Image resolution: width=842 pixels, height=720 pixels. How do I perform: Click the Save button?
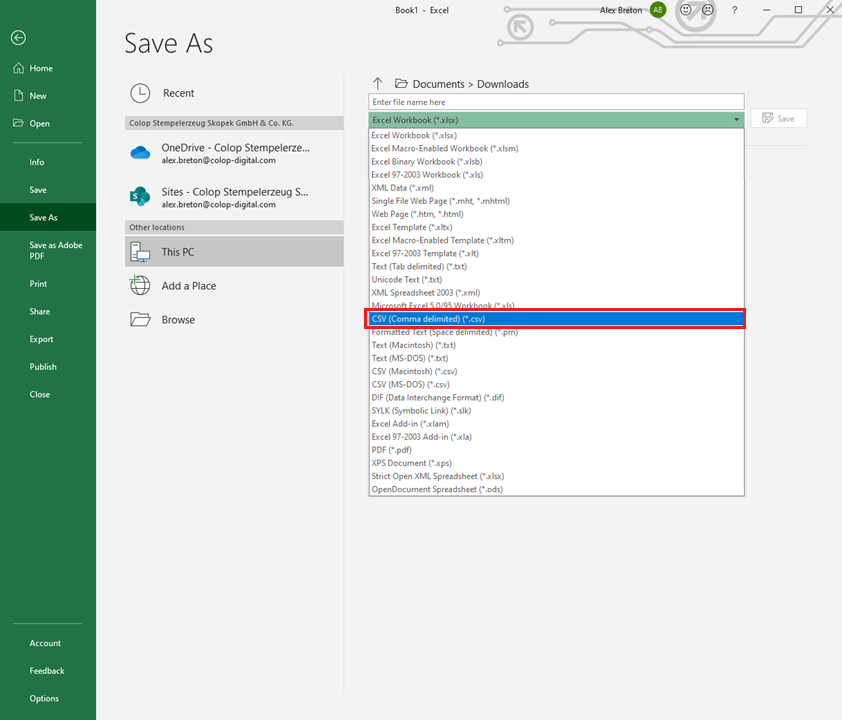pos(778,117)
